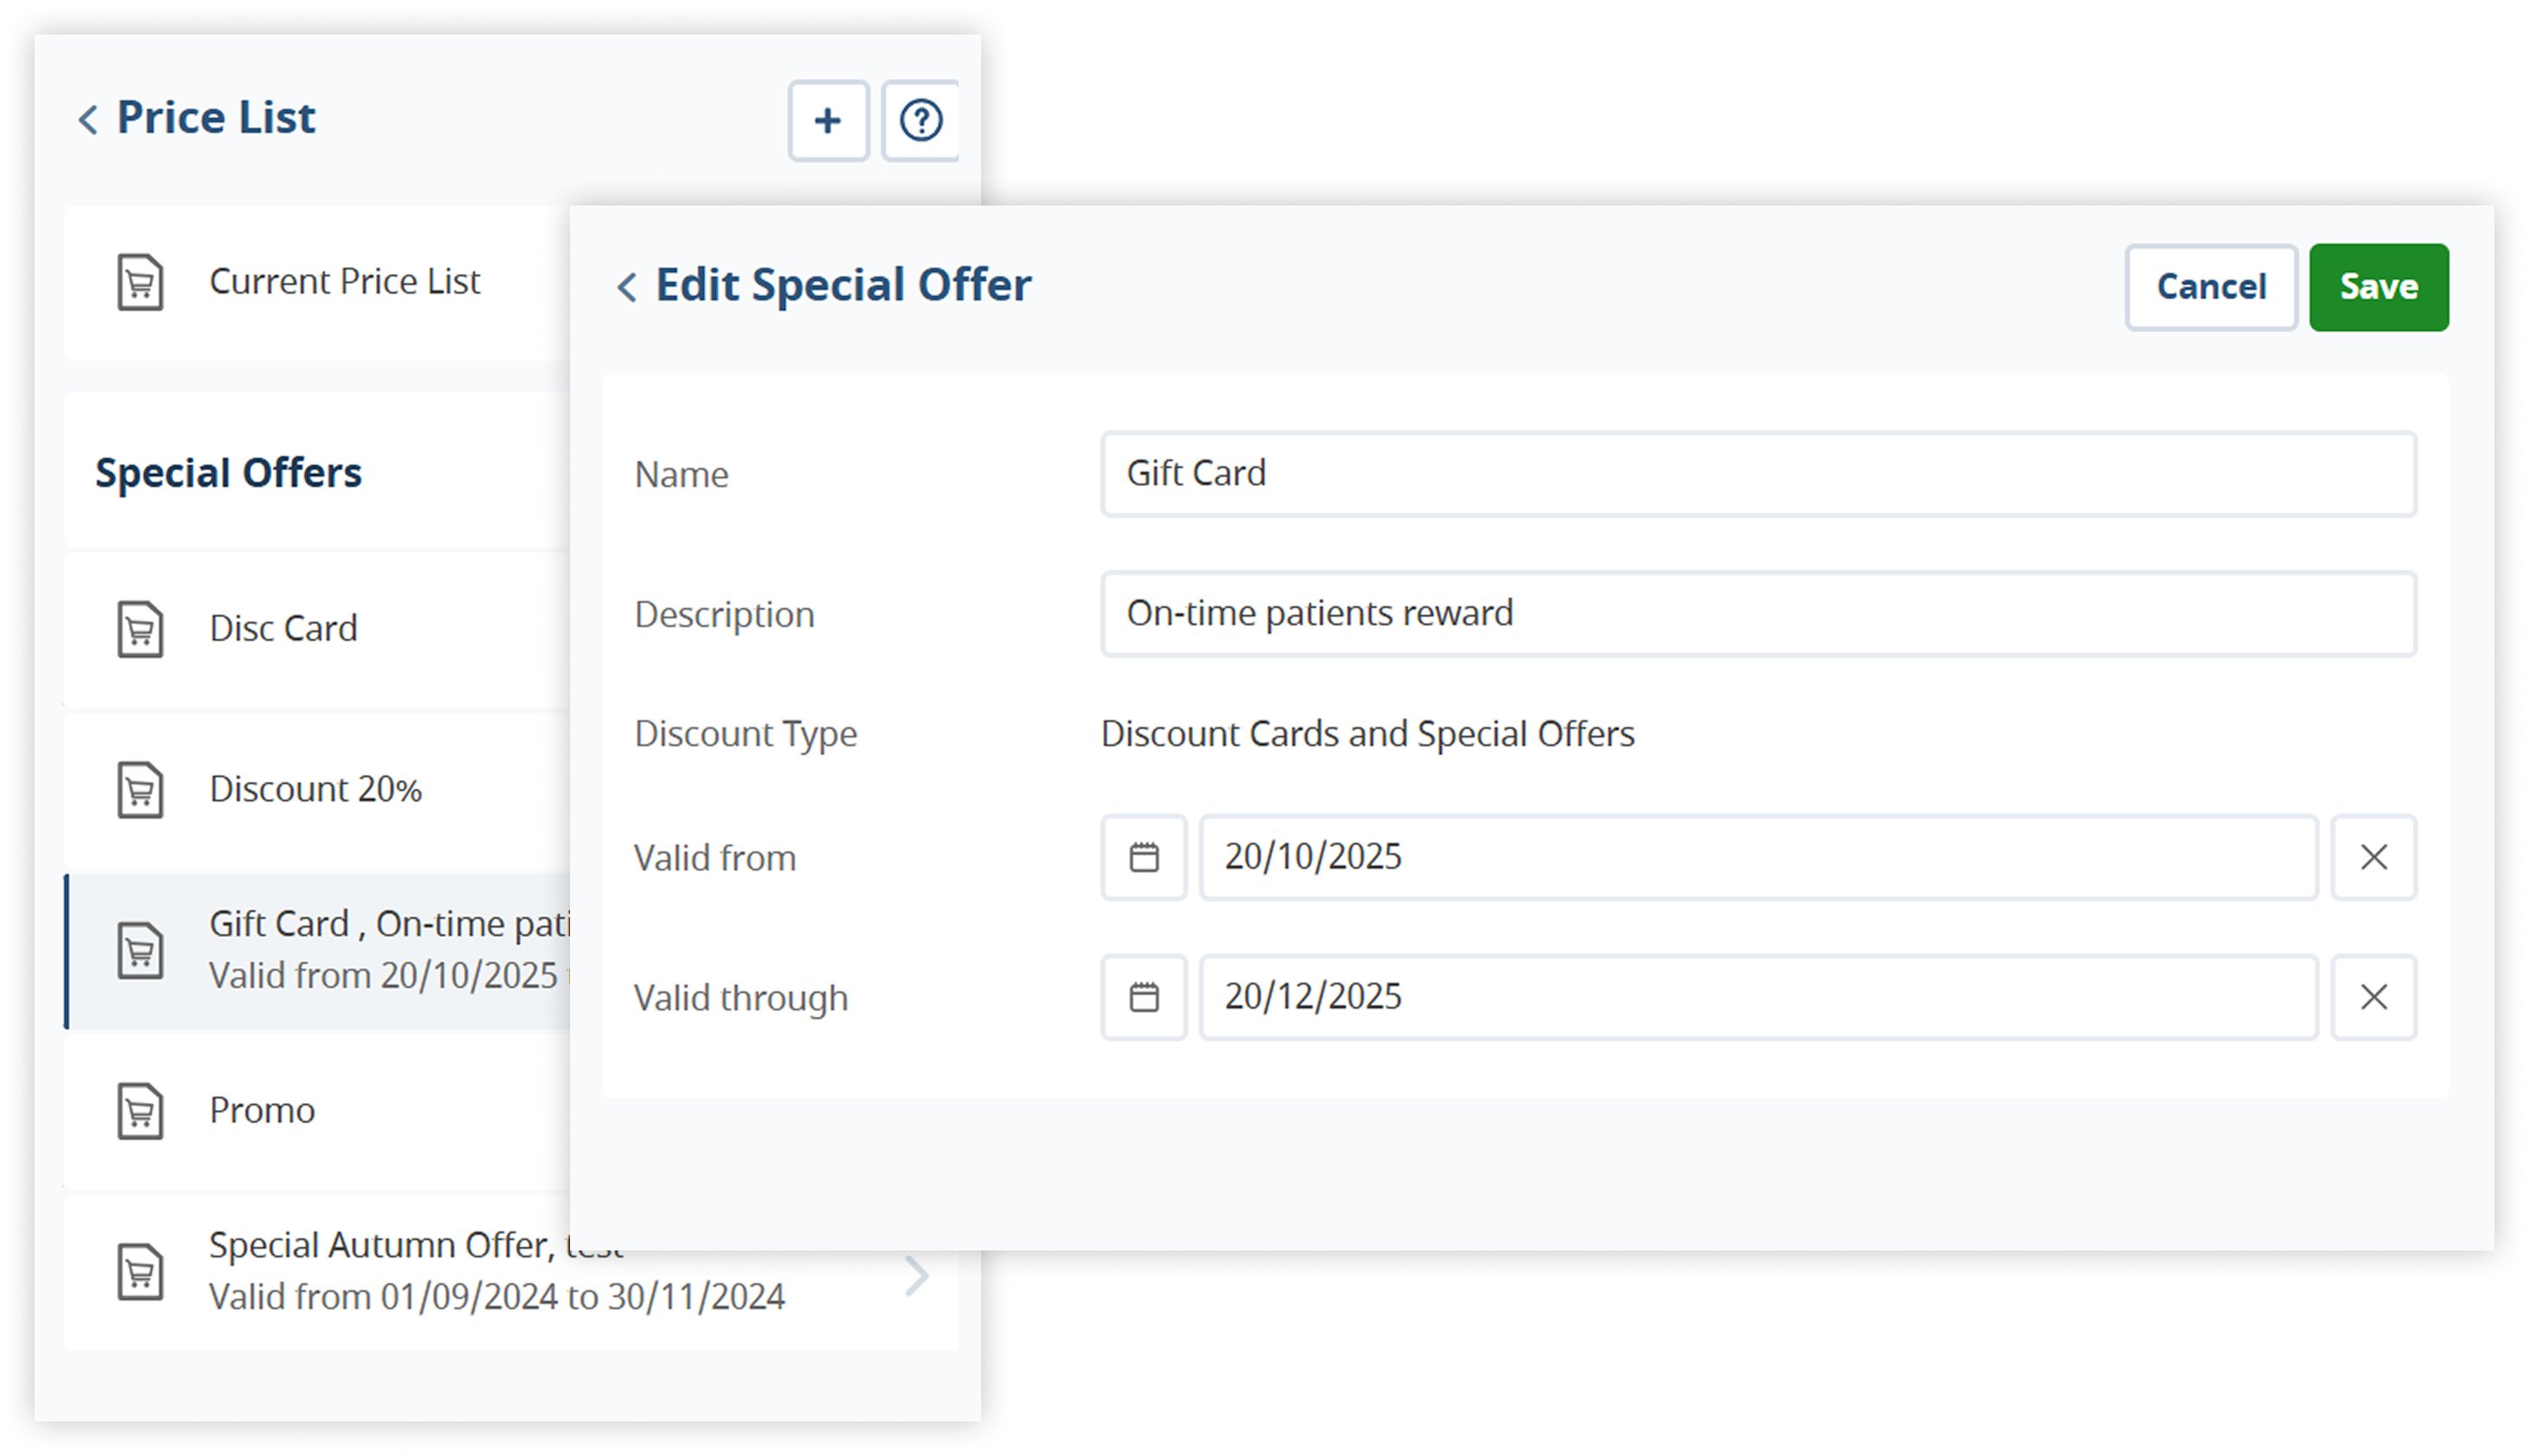The height and width of the screenshot is (1456, 2529).
Task: Open the help icon on Price List
Action: (920, 120)
